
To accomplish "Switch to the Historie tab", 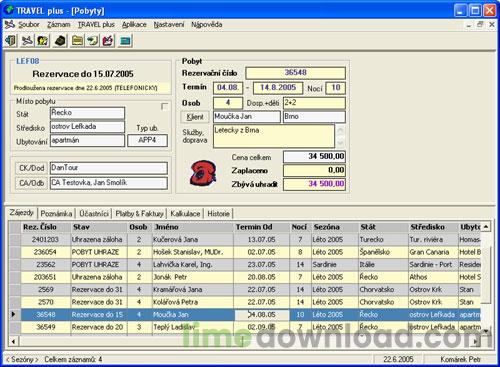I will (218, 214).
